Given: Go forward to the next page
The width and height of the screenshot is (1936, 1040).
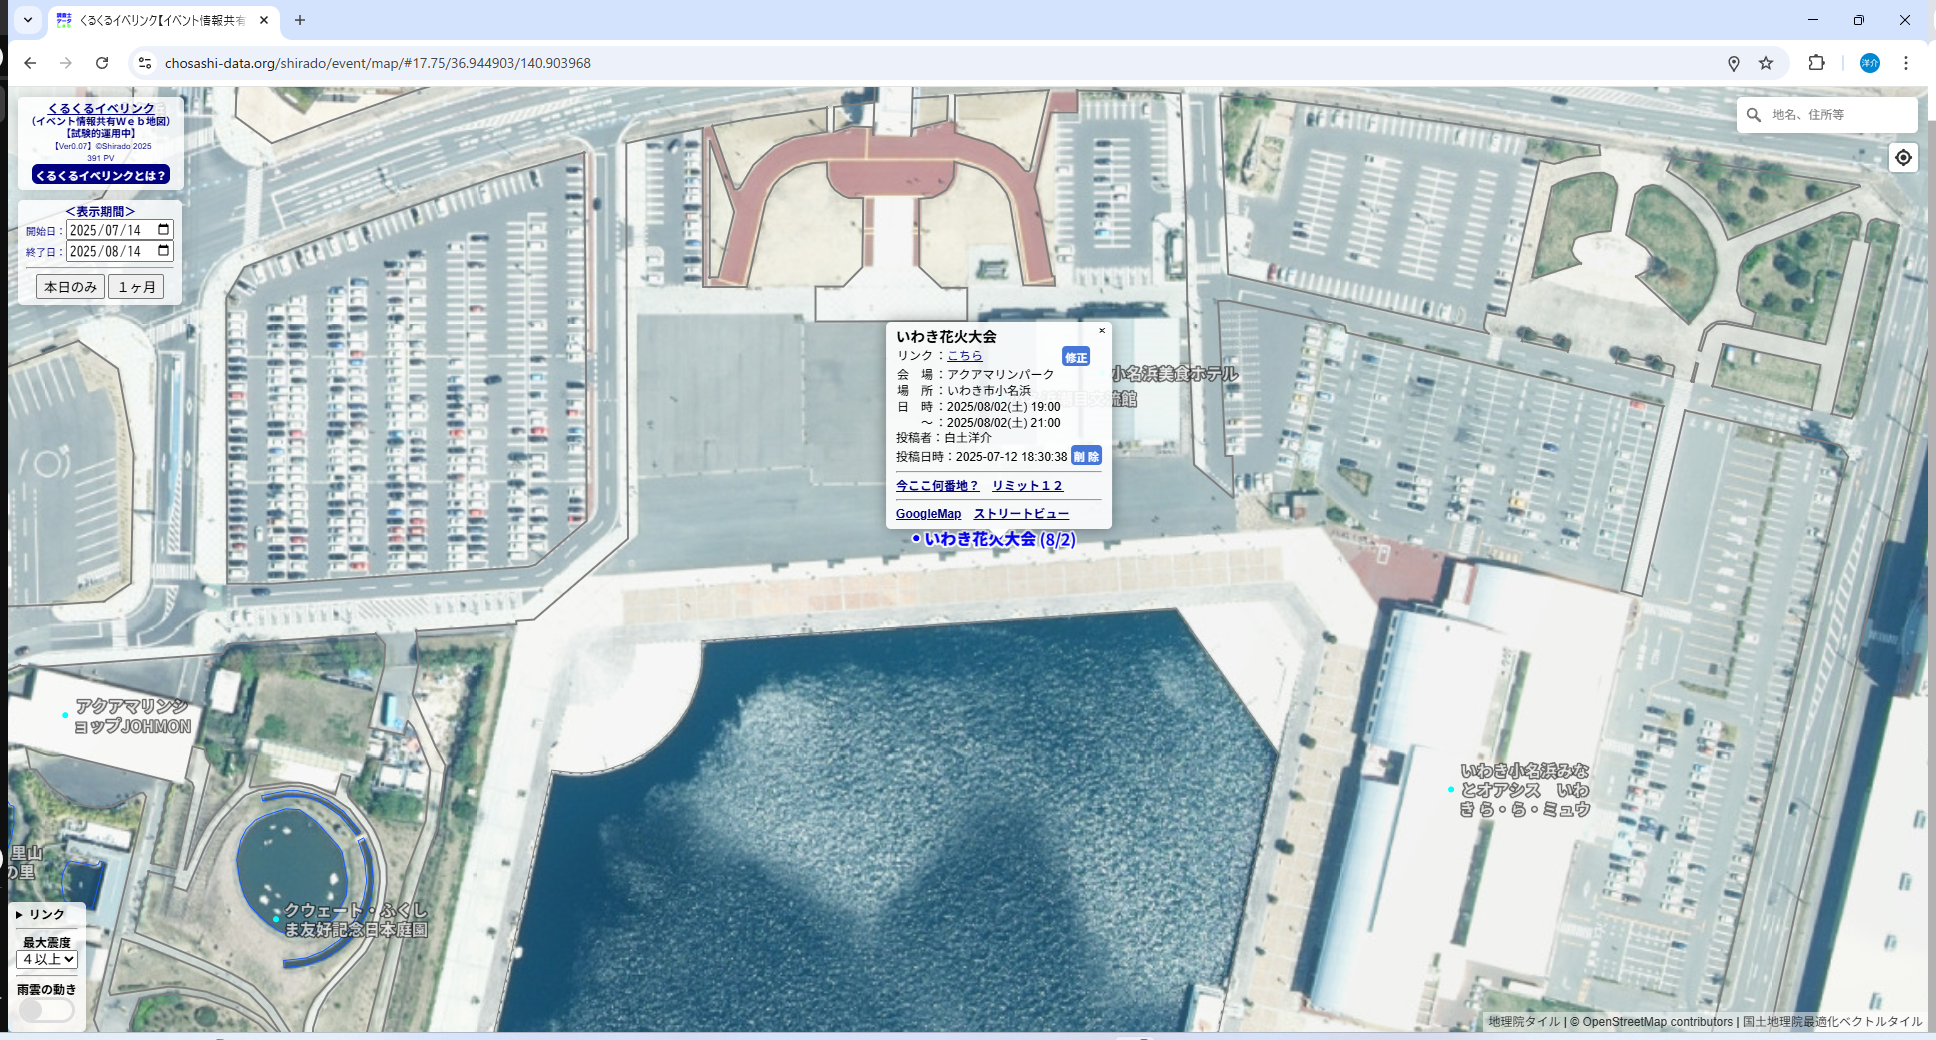Looking at the screenshot, I should 66,63.
